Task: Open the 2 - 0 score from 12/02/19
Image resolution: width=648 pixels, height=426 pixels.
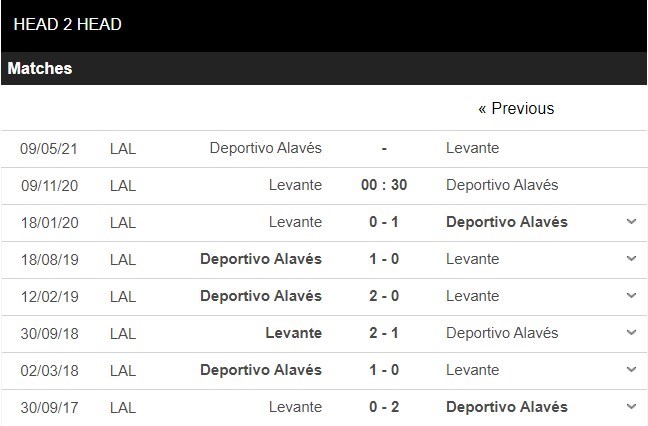Action: point(384,296)
